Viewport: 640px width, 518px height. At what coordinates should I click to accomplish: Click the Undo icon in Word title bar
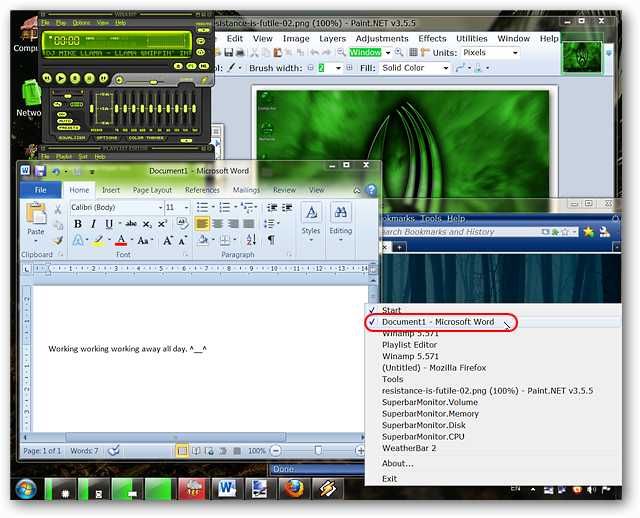coord(56,171)
